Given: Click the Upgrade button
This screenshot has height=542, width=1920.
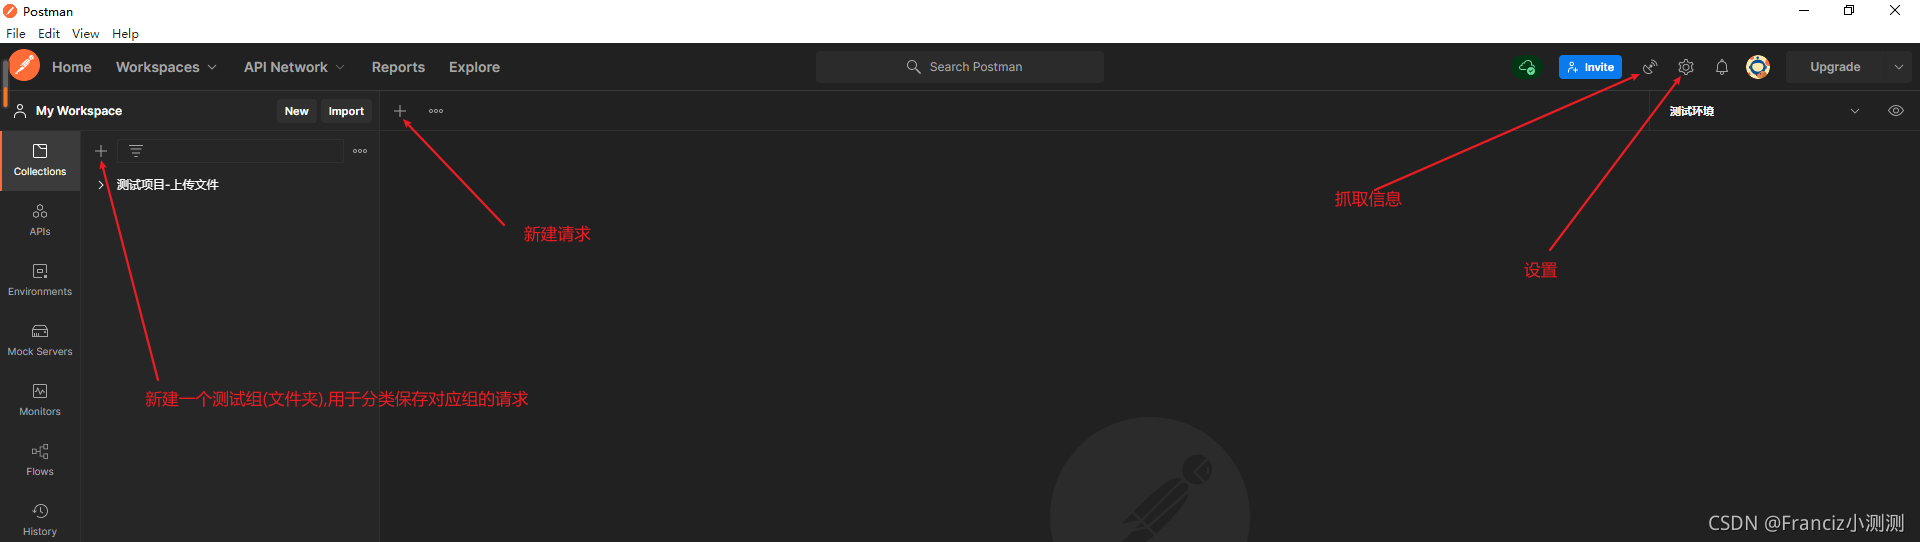Looking at the screenshot, I should (1835, 67).
